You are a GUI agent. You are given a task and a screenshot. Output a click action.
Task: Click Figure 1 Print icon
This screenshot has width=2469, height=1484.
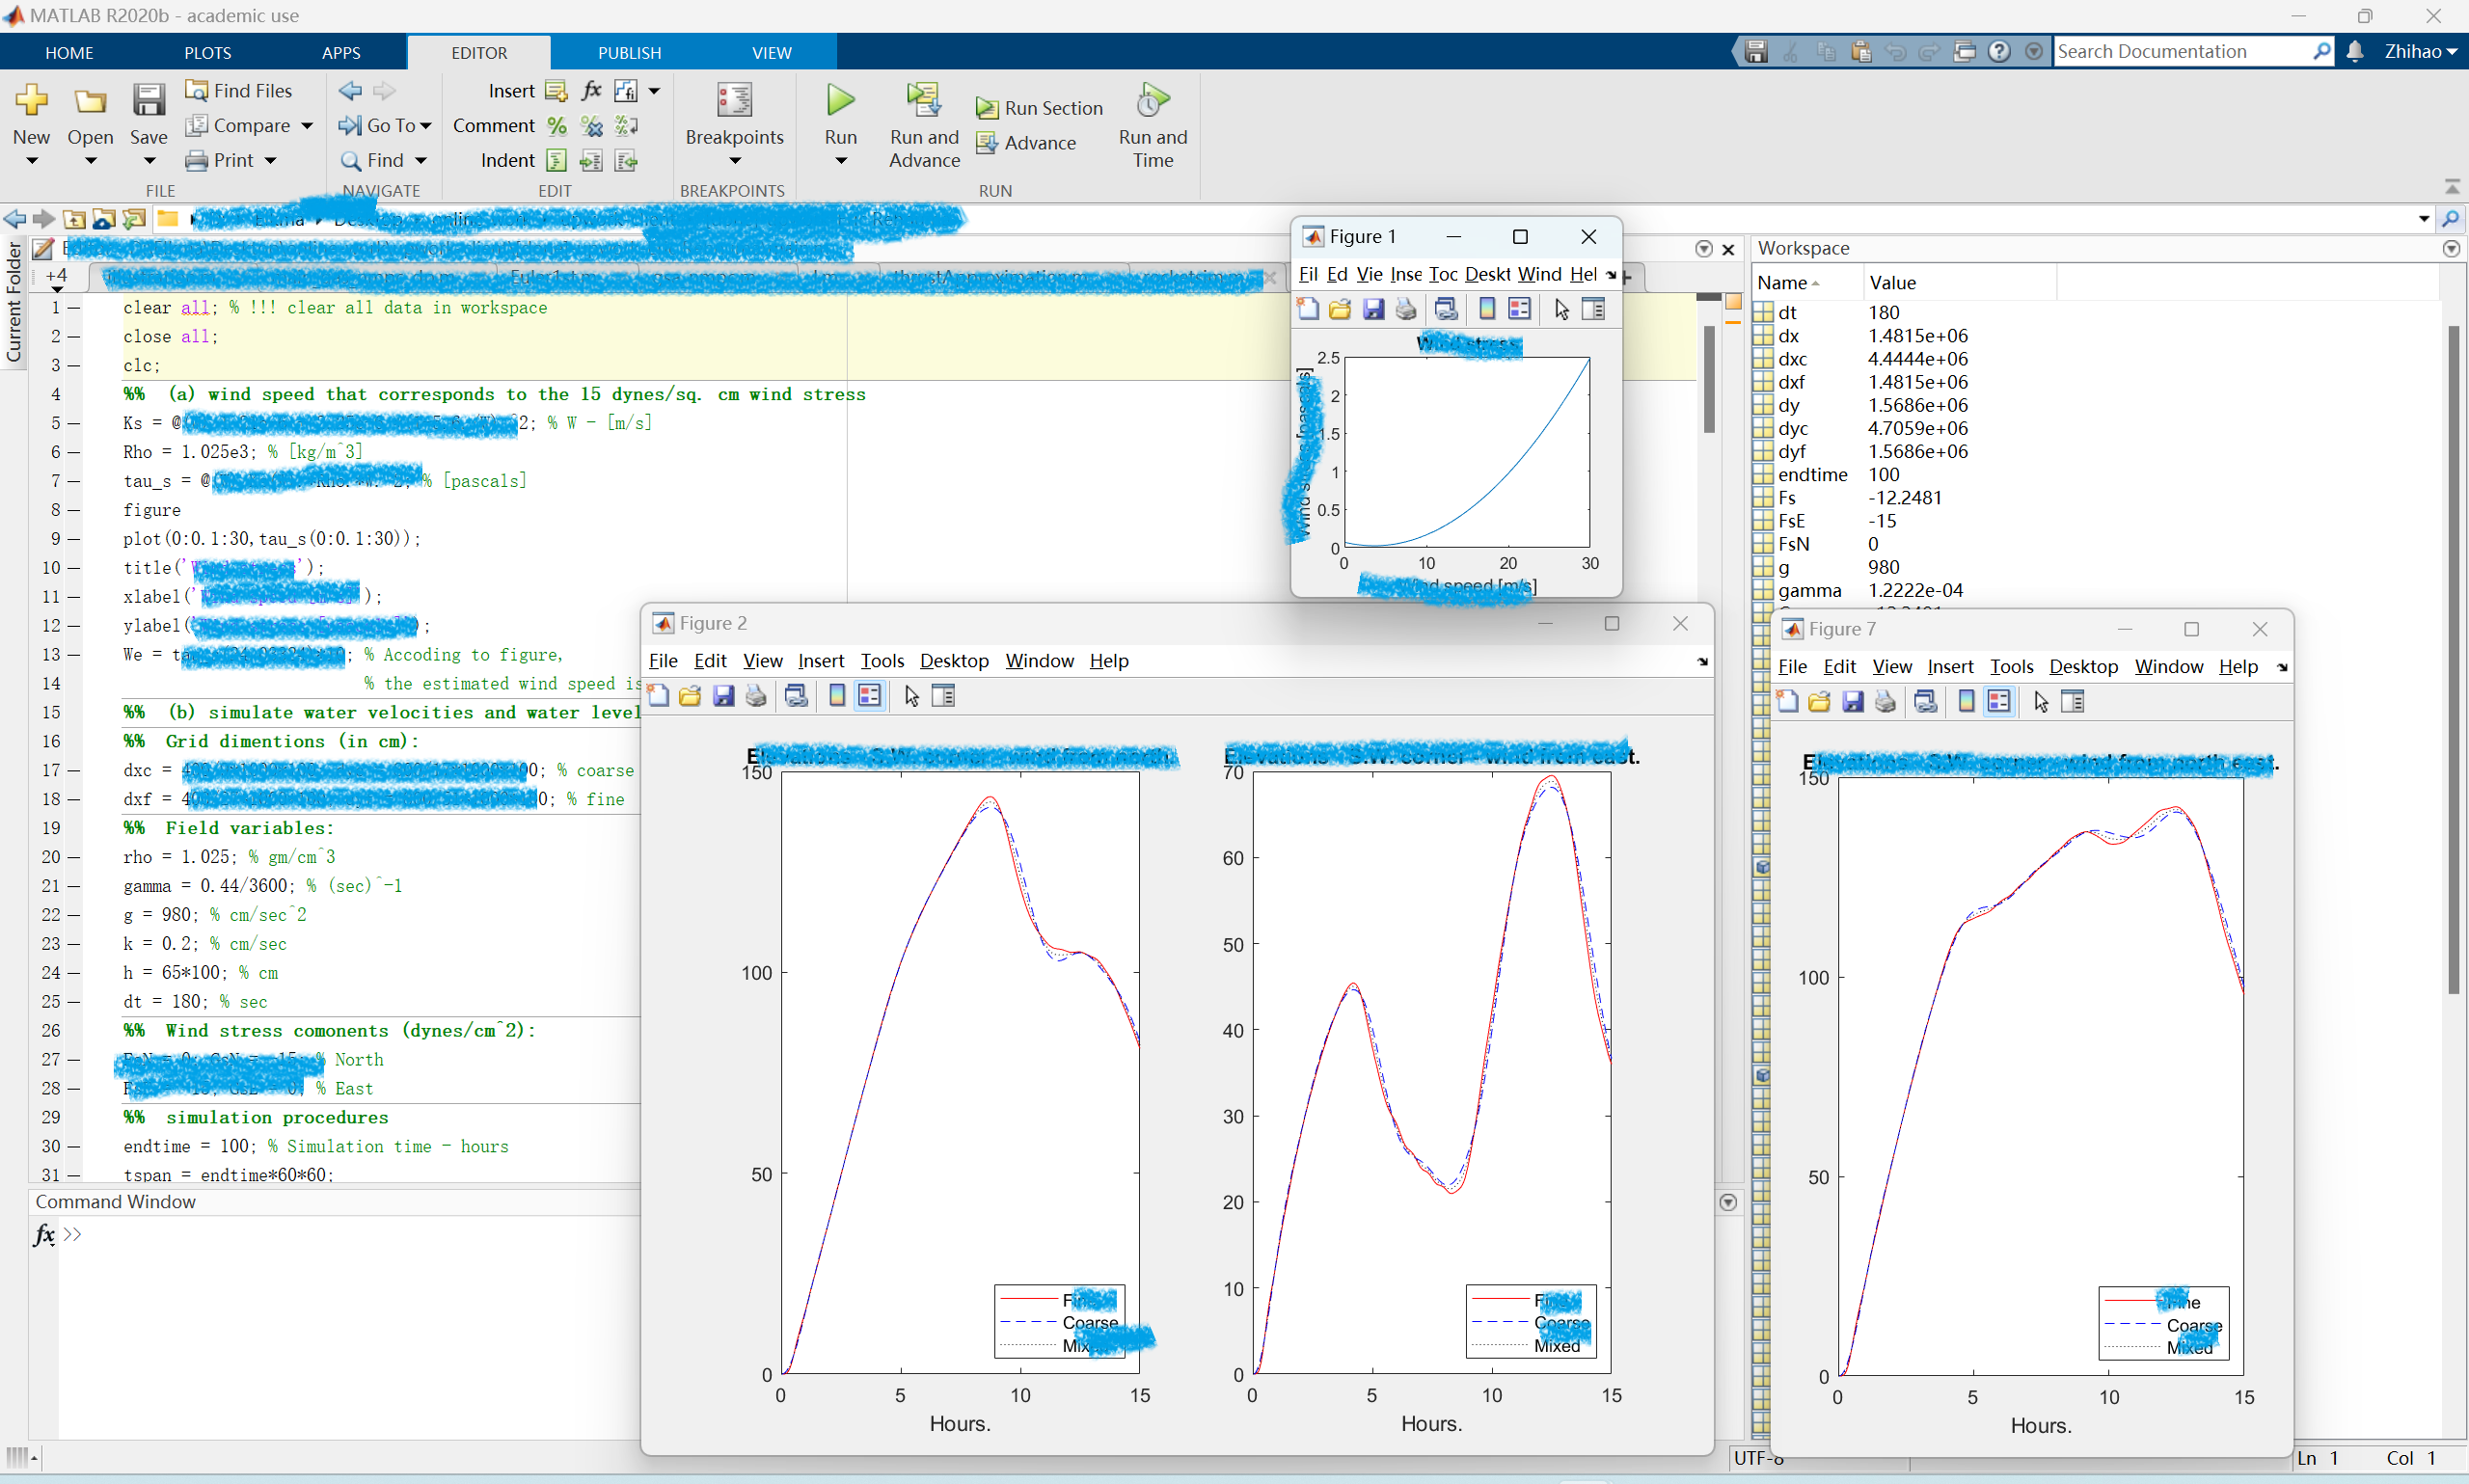tap(1406, 309)
